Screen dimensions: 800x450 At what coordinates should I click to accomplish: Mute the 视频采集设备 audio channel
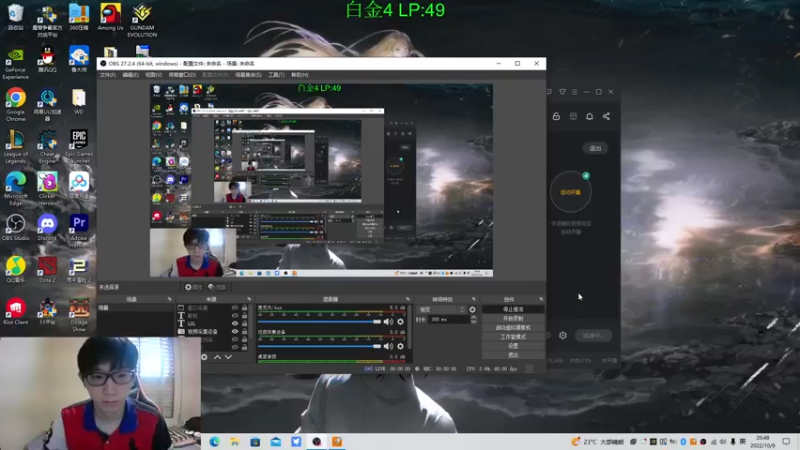(x=388, y=346)
